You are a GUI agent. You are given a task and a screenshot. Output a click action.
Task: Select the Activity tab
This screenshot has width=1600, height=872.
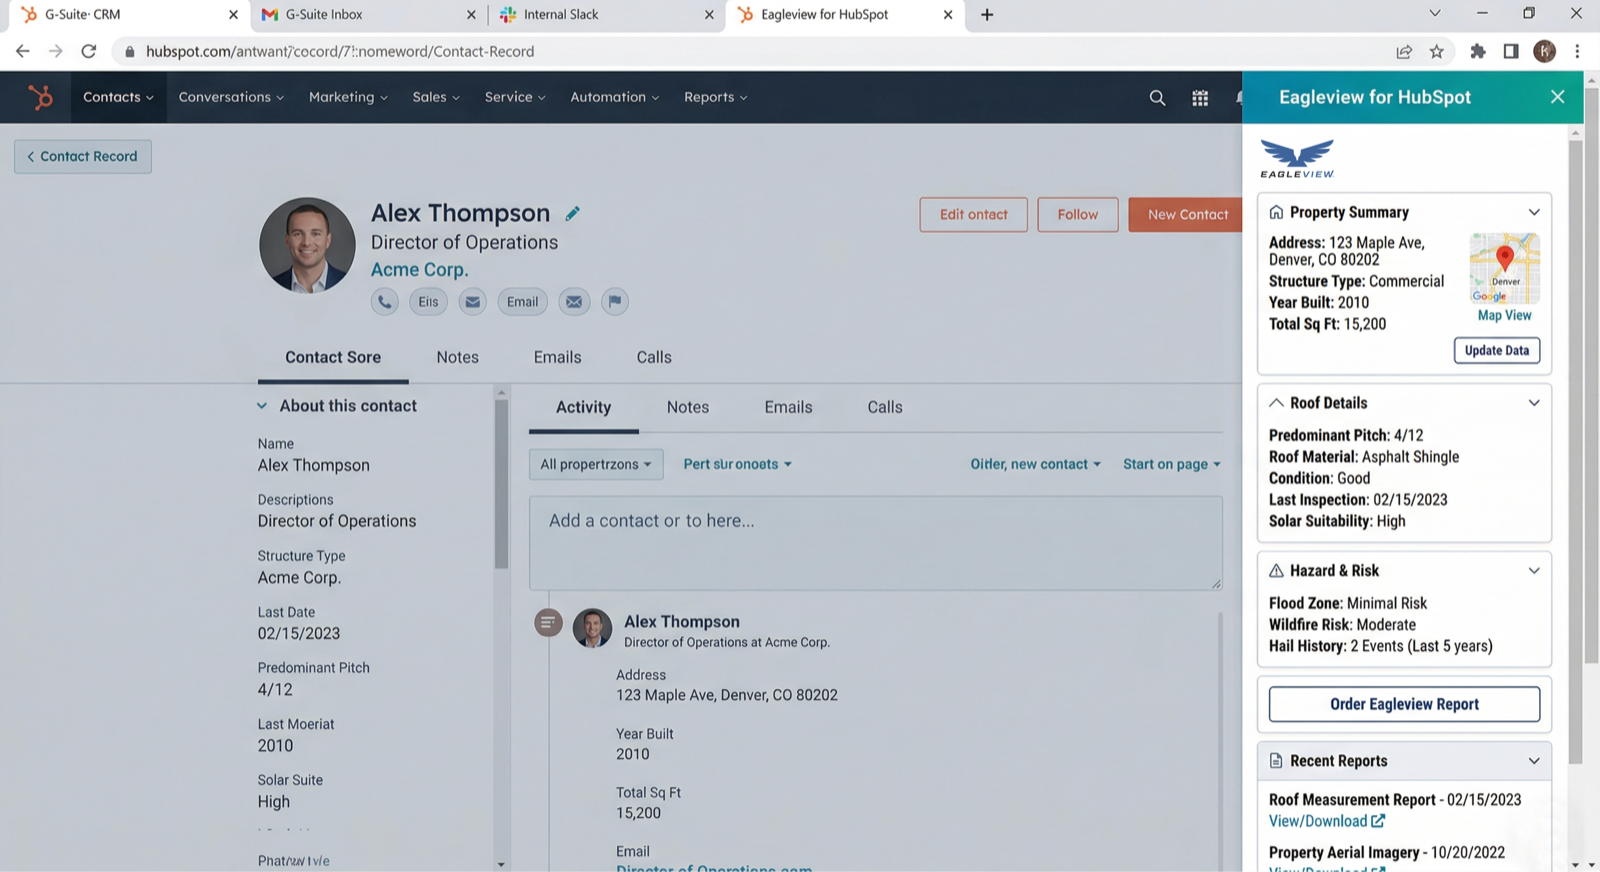click(x=583, y=407)
